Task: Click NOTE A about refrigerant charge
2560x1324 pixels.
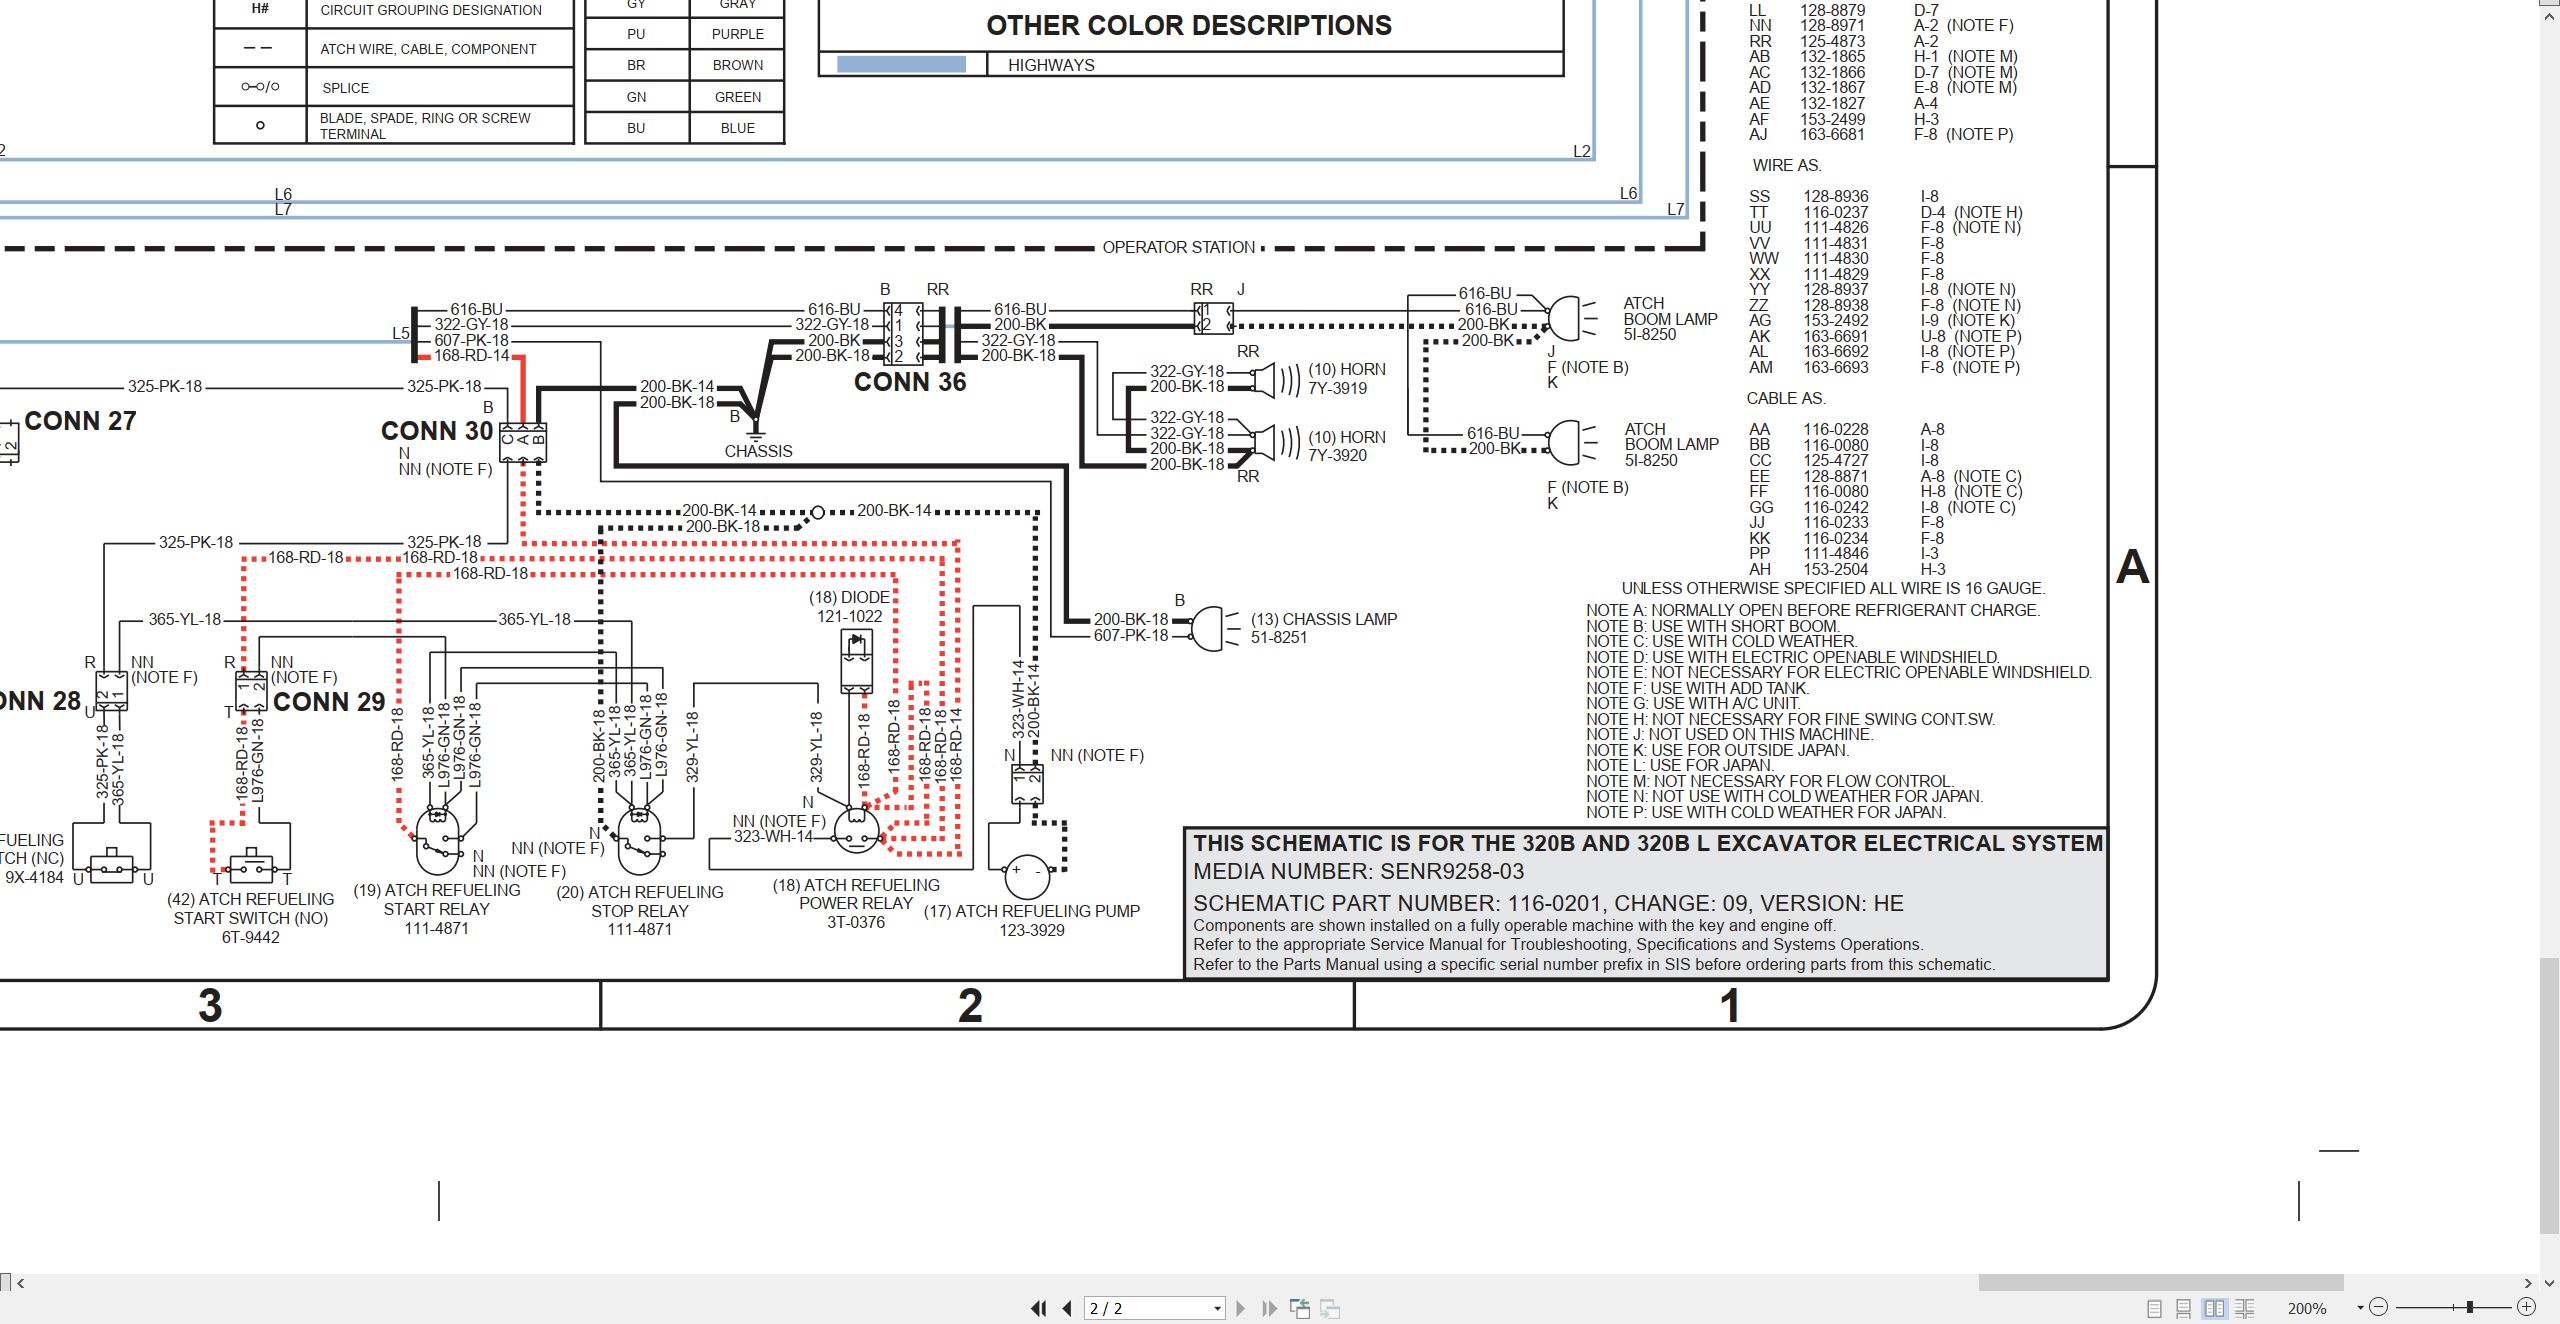Action: point(1813,610)
